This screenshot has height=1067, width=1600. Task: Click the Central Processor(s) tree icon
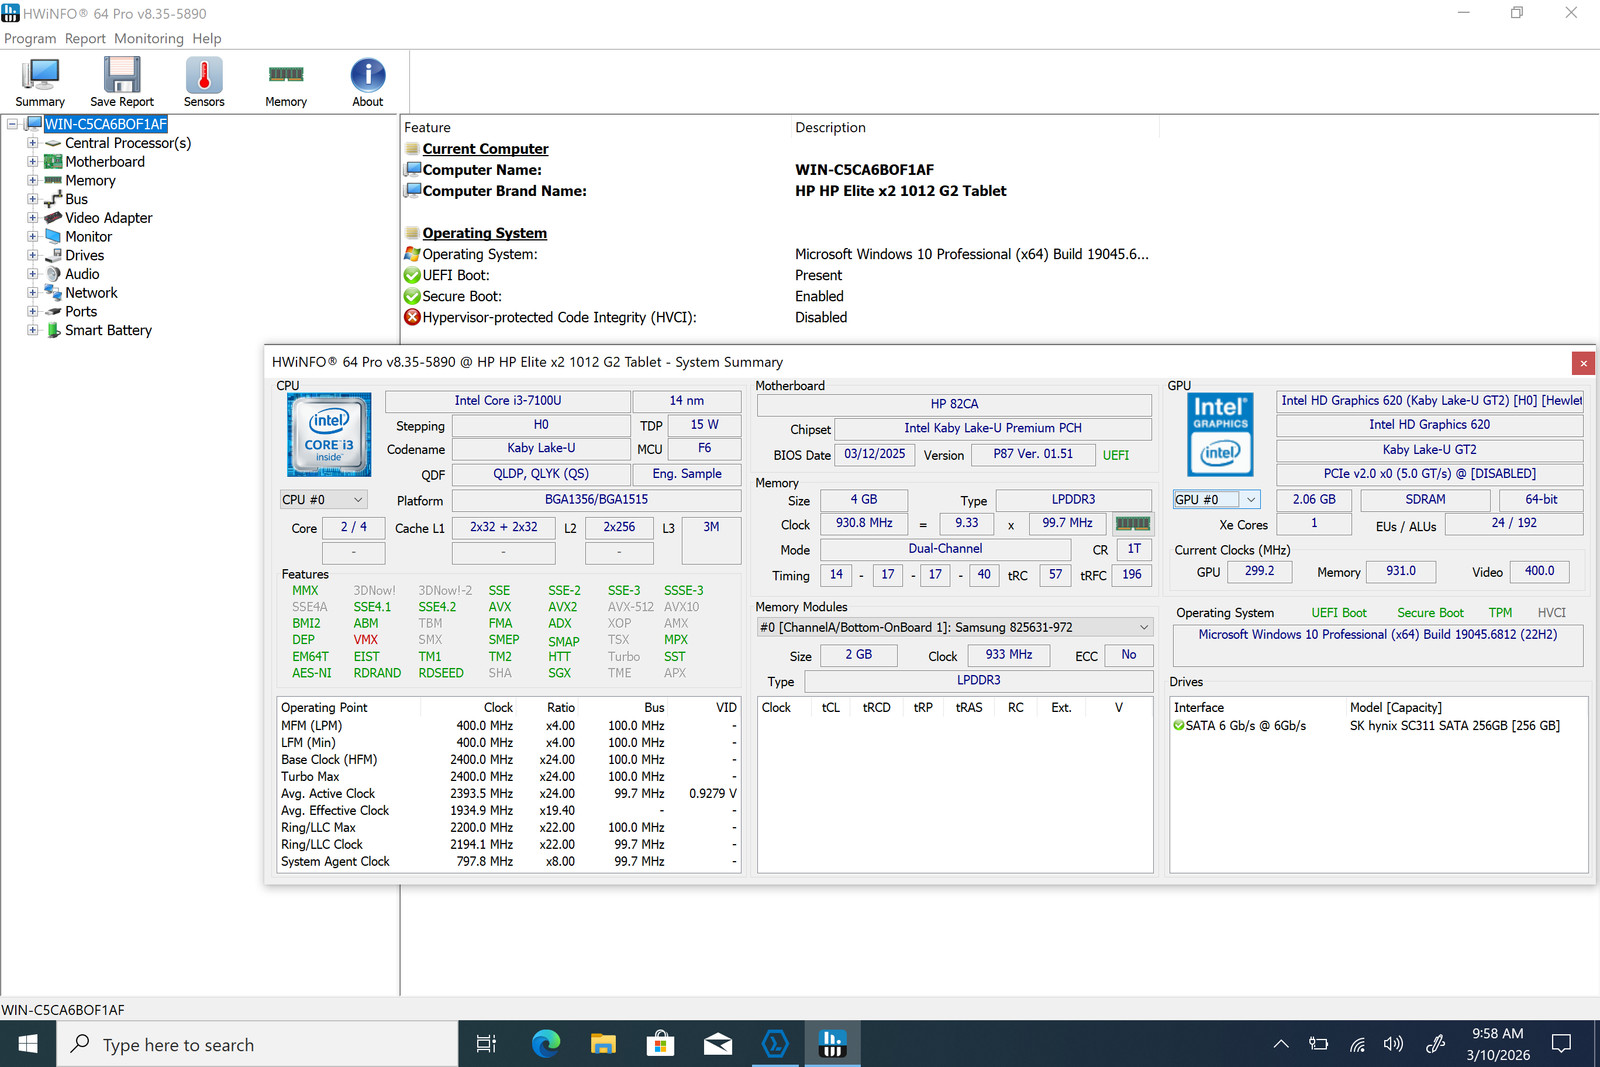(x=53, y=143)
